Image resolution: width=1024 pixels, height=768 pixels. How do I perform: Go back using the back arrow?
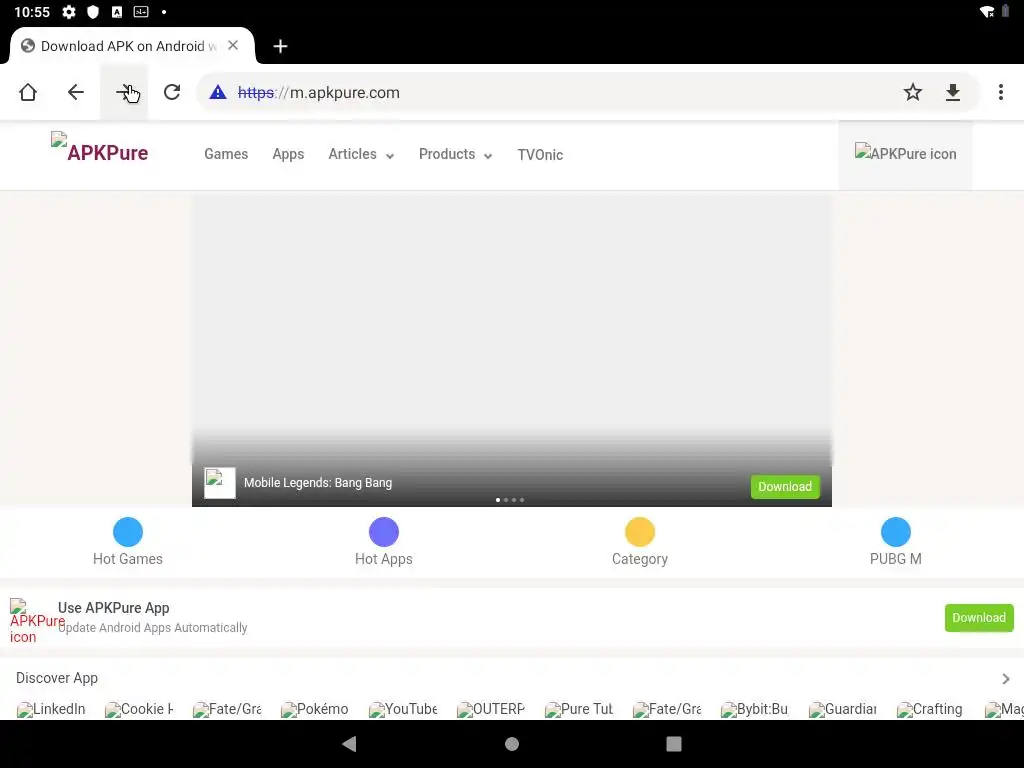click(76, 92)
